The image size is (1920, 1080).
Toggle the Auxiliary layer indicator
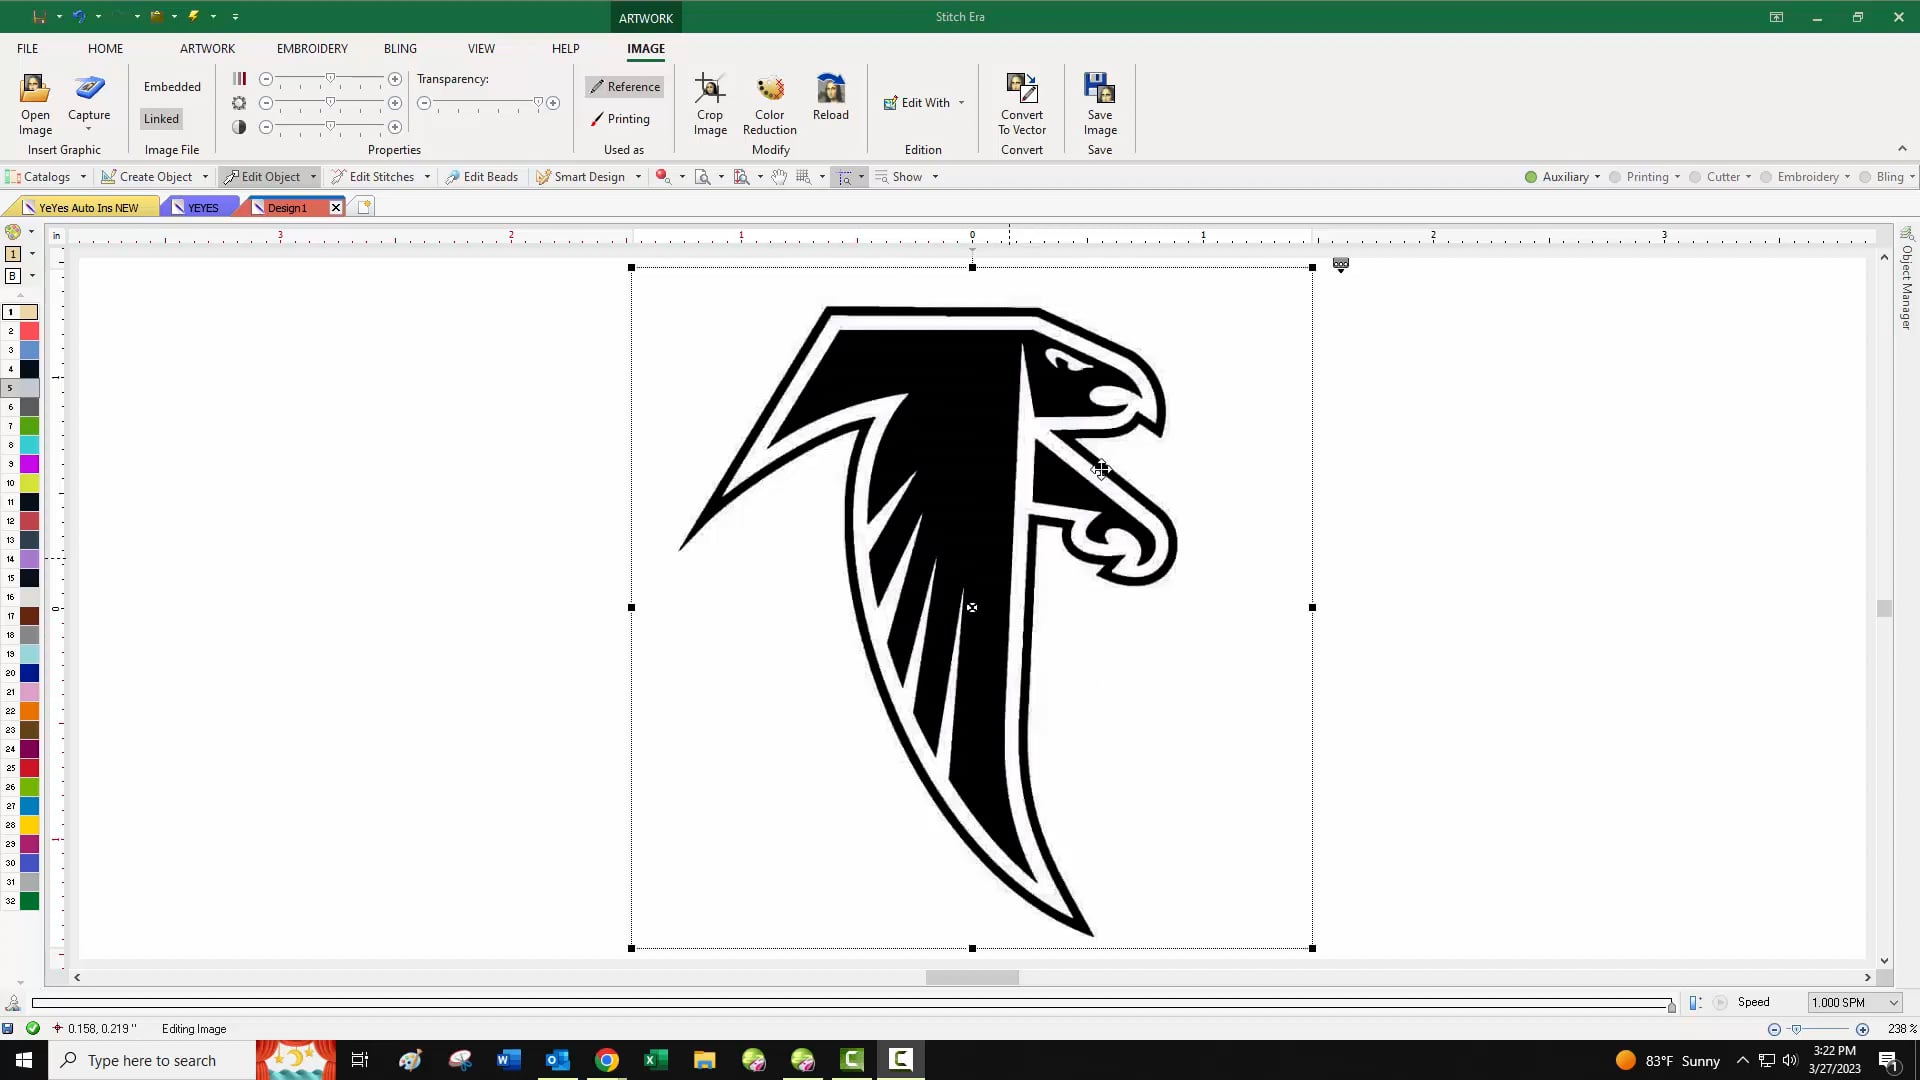click(1530, 177)
